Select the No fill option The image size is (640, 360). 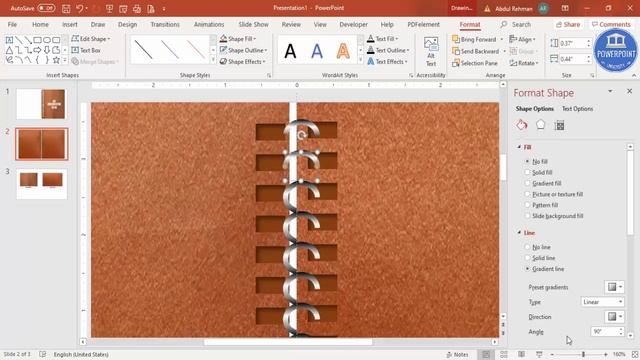[x=537, y=162]
